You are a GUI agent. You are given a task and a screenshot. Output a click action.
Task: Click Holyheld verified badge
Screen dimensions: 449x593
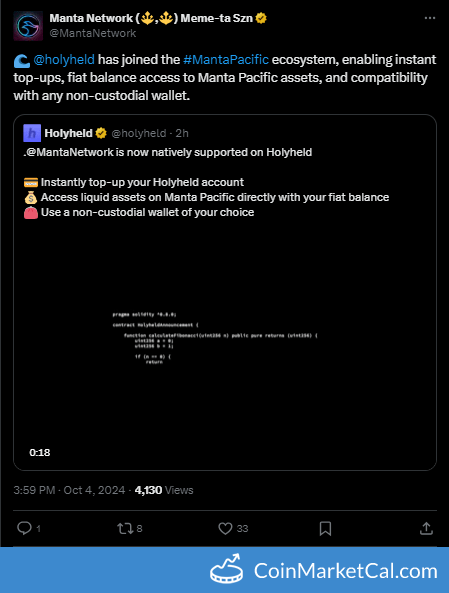pyautogui.click(x=101, y=133)
